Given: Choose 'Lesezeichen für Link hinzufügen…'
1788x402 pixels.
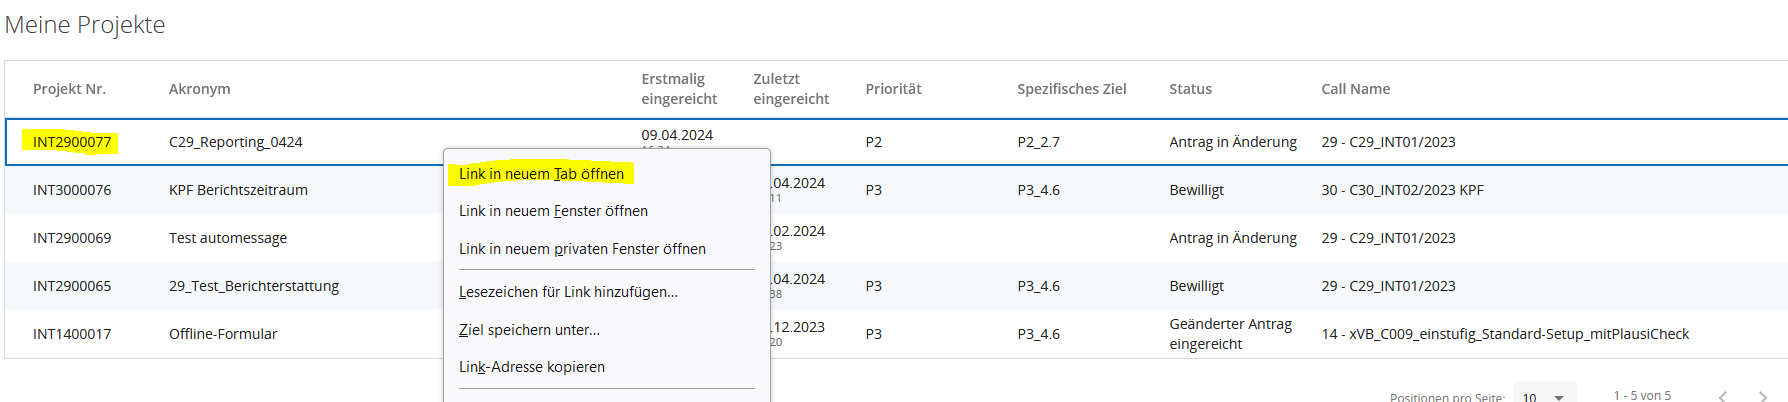Looking at the screenshot, I should click(568, 292).
